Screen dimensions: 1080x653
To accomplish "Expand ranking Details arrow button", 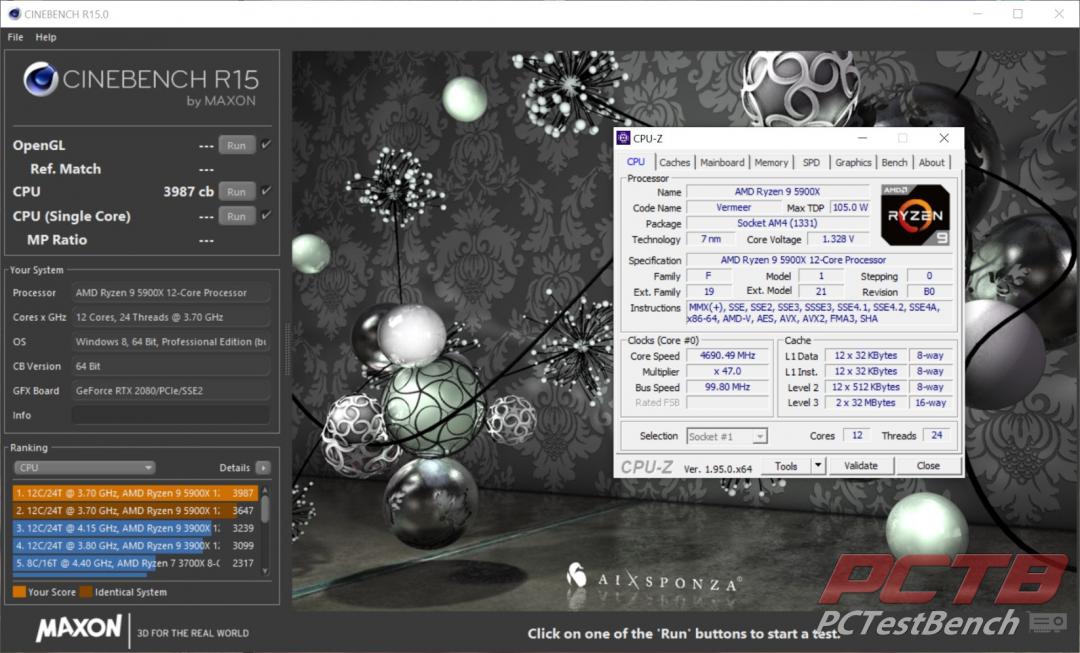I will (x=262, y=468).
